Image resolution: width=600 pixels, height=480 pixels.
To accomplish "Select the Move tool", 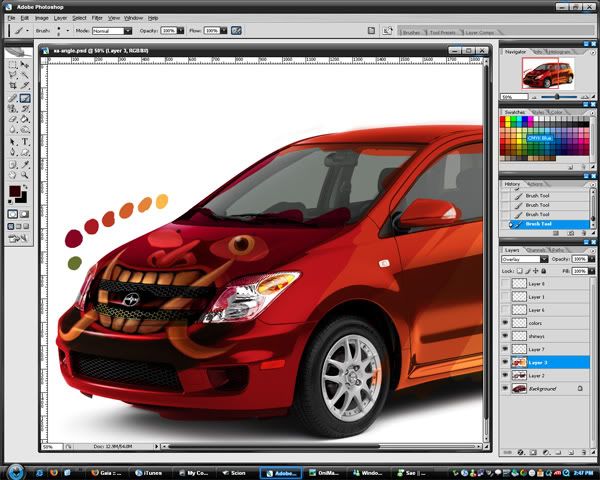I will pos(25,65).
